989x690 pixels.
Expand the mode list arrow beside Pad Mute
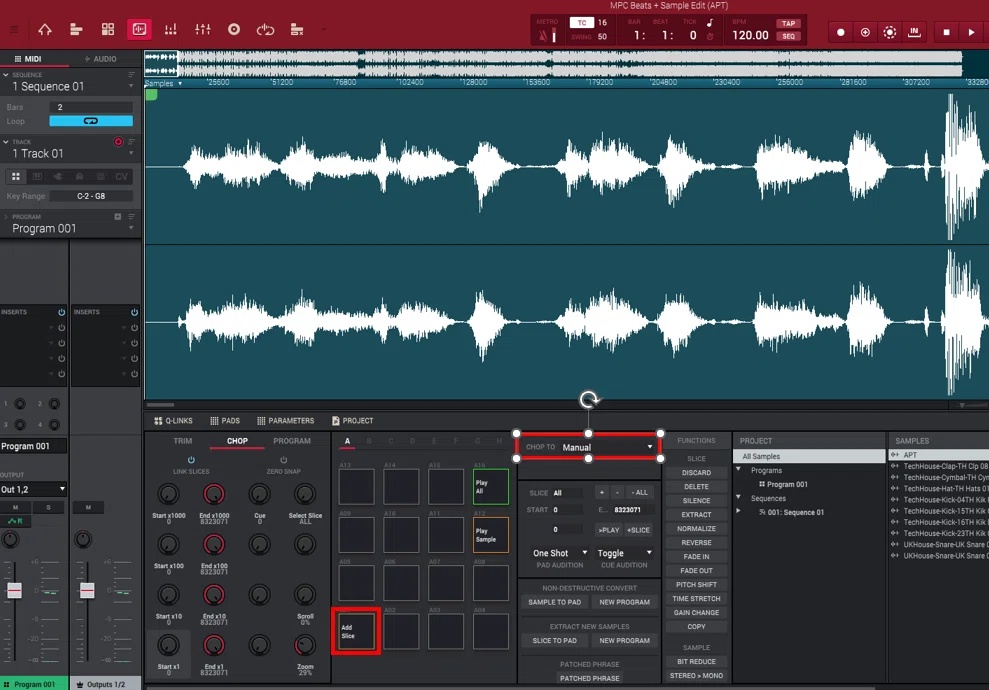[x=324, y=30]
